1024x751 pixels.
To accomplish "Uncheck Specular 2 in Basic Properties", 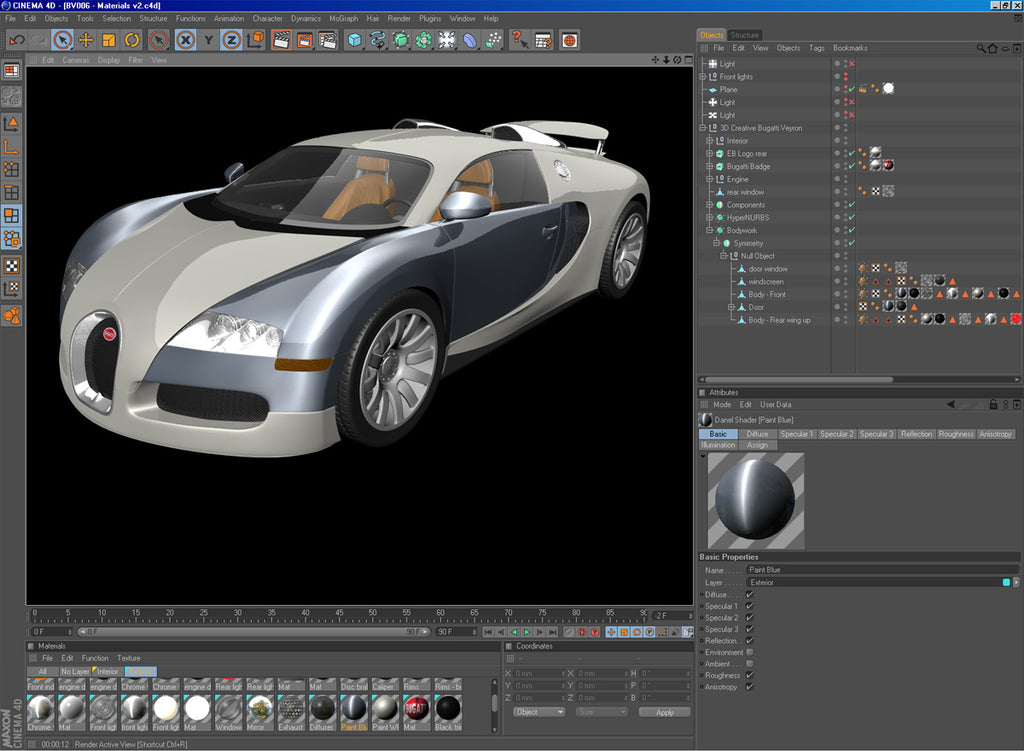I will point(749,617).
